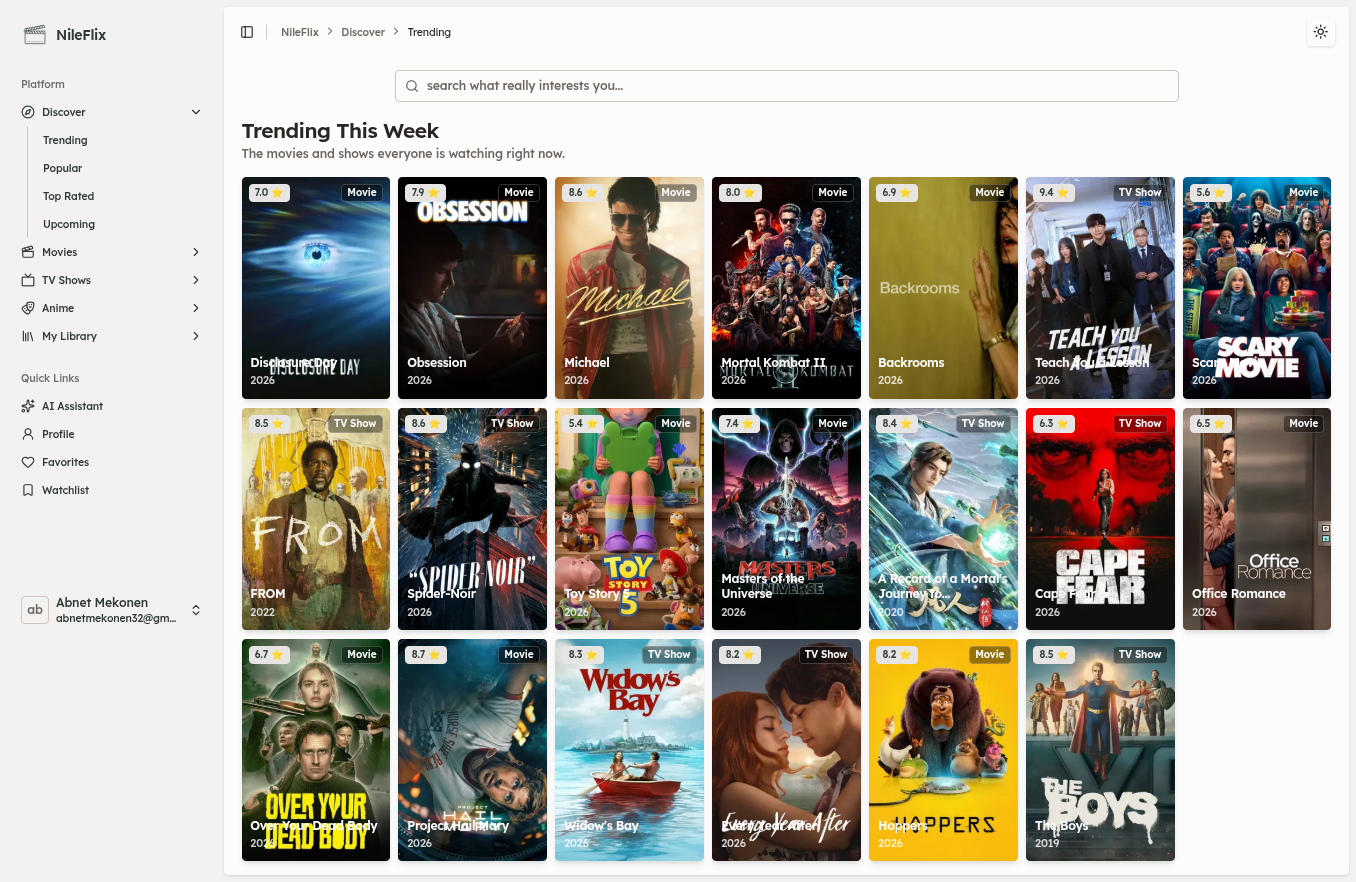
Task: Click the Anime mask icon
Action: 28,308
